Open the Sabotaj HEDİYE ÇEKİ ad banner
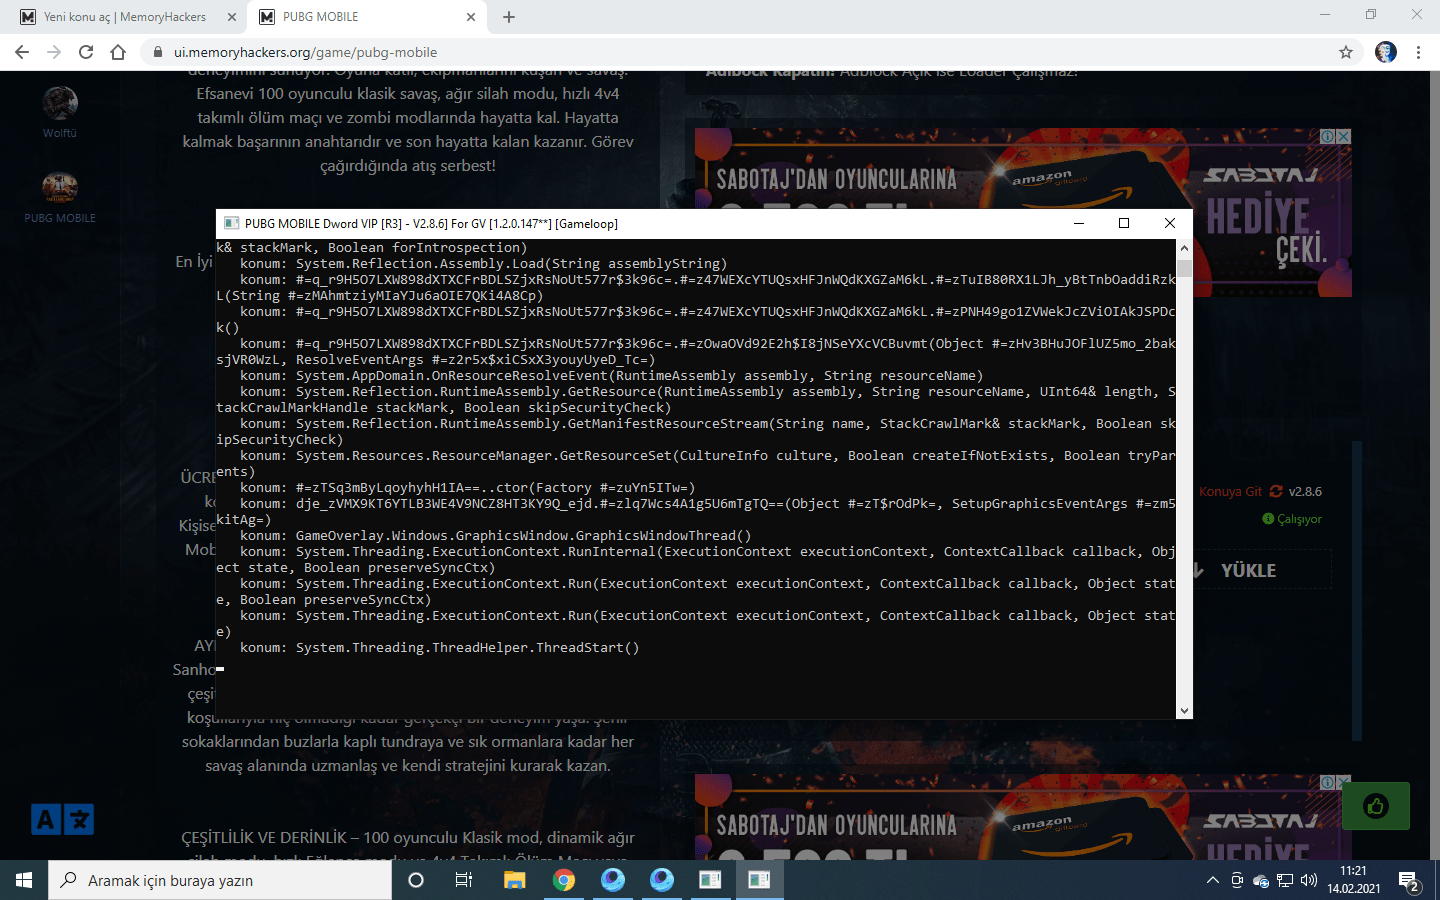Viewport: 1440px width, 900px height. pyautogui.click(x=1023, y=212)
